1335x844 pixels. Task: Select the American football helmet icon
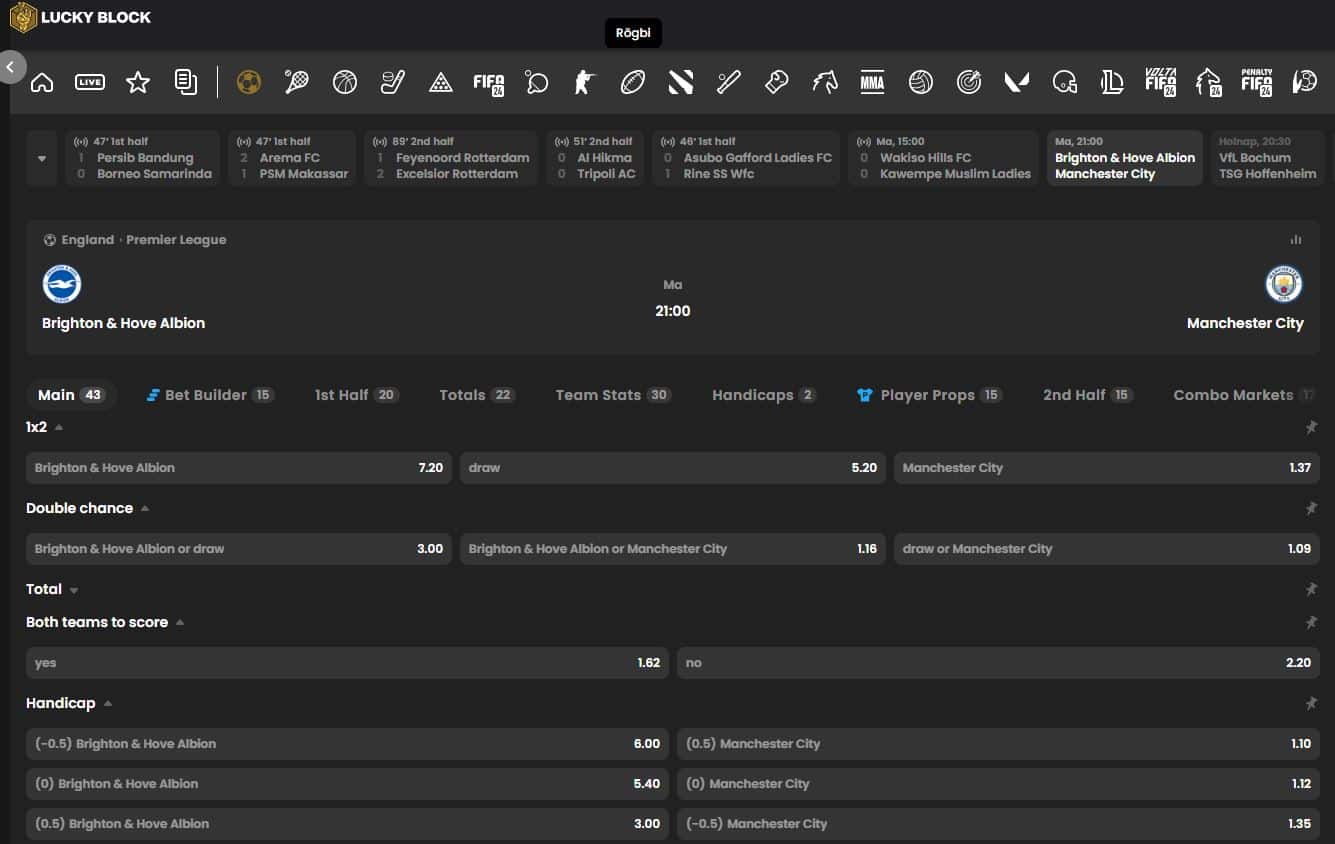click(1065, 82)
